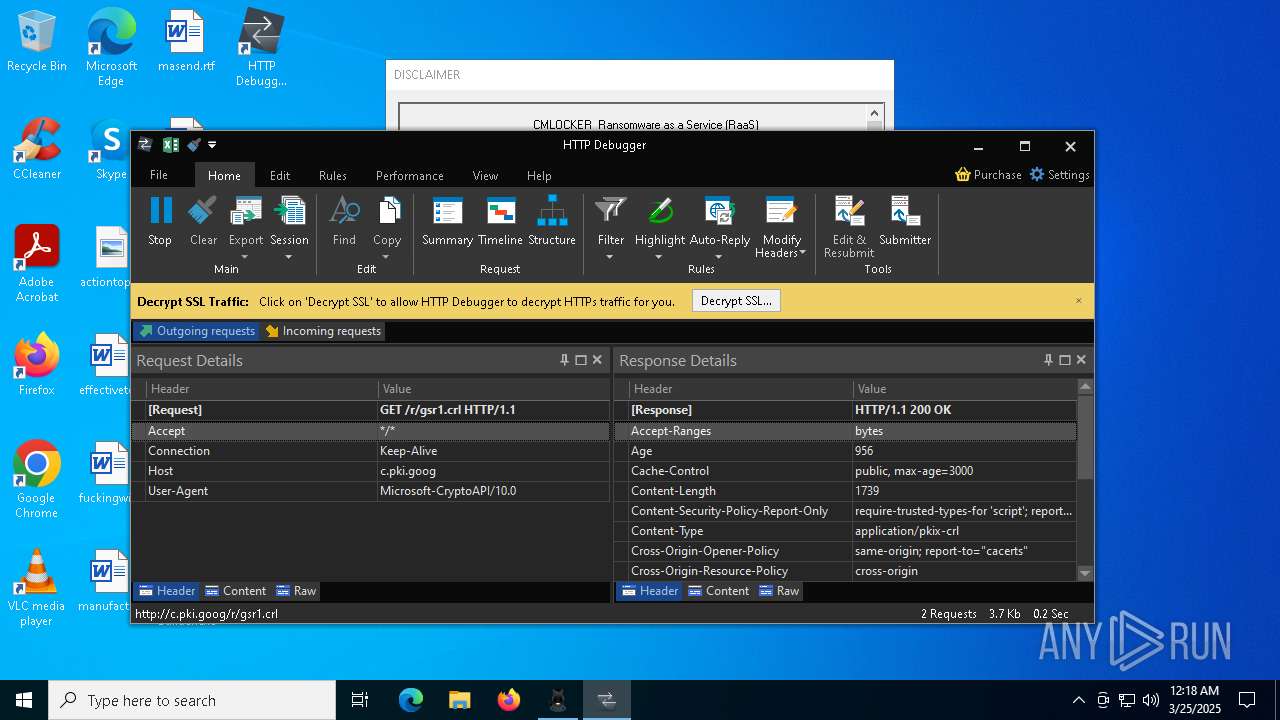
Task: Expand the Export dropdown arrow
Action: (245, 257)
